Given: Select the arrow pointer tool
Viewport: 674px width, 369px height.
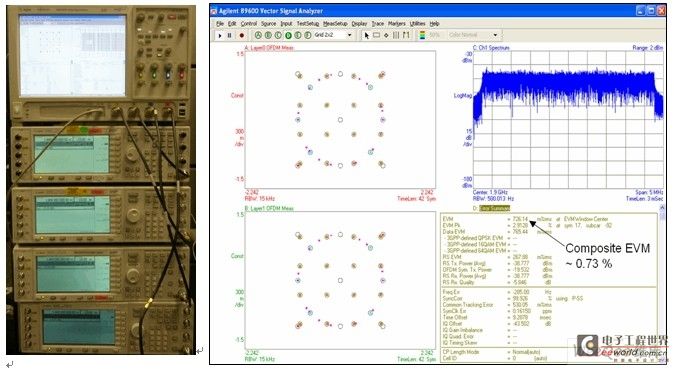Looking at the screenshot, I should click(367, 35).
